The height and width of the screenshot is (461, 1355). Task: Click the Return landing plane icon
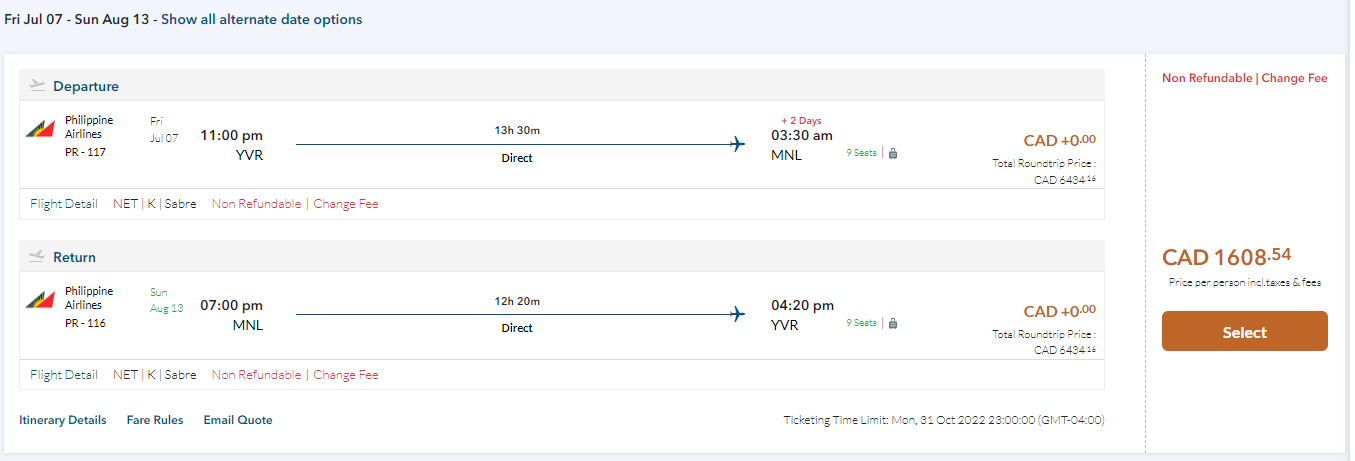[38, 256]
